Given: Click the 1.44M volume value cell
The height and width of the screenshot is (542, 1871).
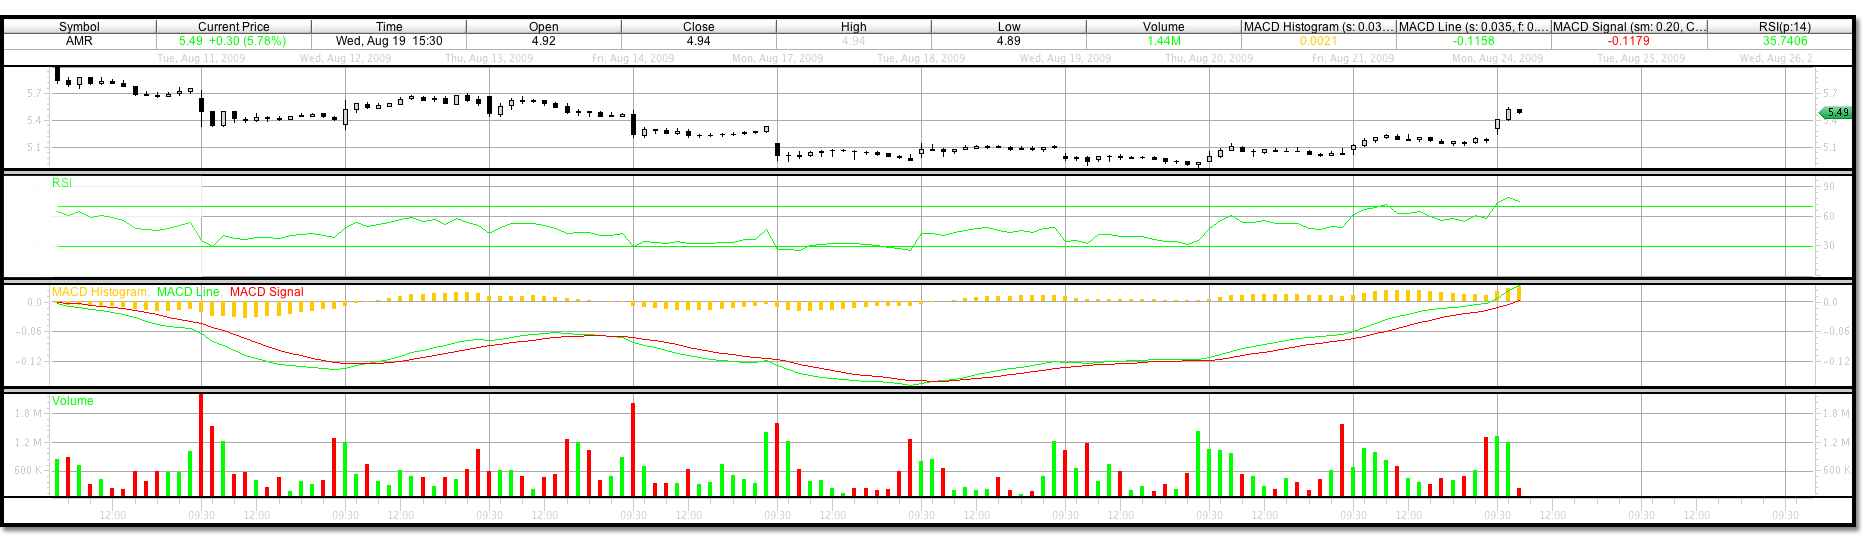Looking at the screenshot, I should tap(1163, 41).
